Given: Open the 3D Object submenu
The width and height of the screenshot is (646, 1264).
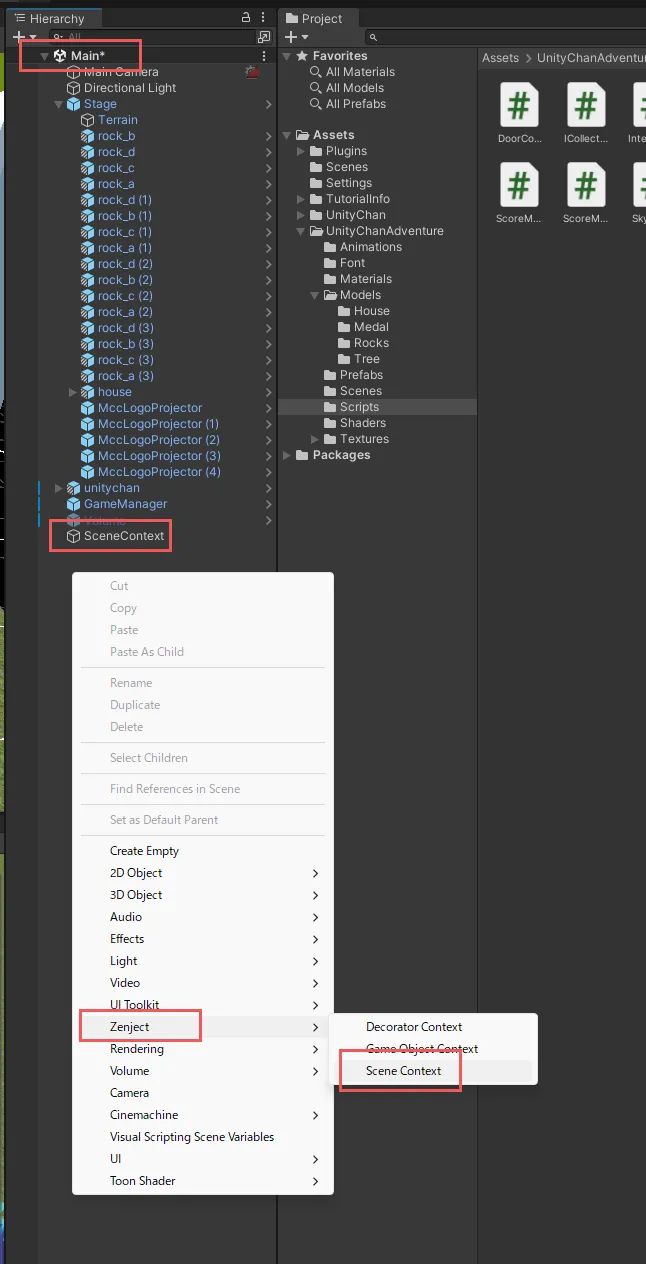Looking at the screenshot, I should click(x=136, y=895).
